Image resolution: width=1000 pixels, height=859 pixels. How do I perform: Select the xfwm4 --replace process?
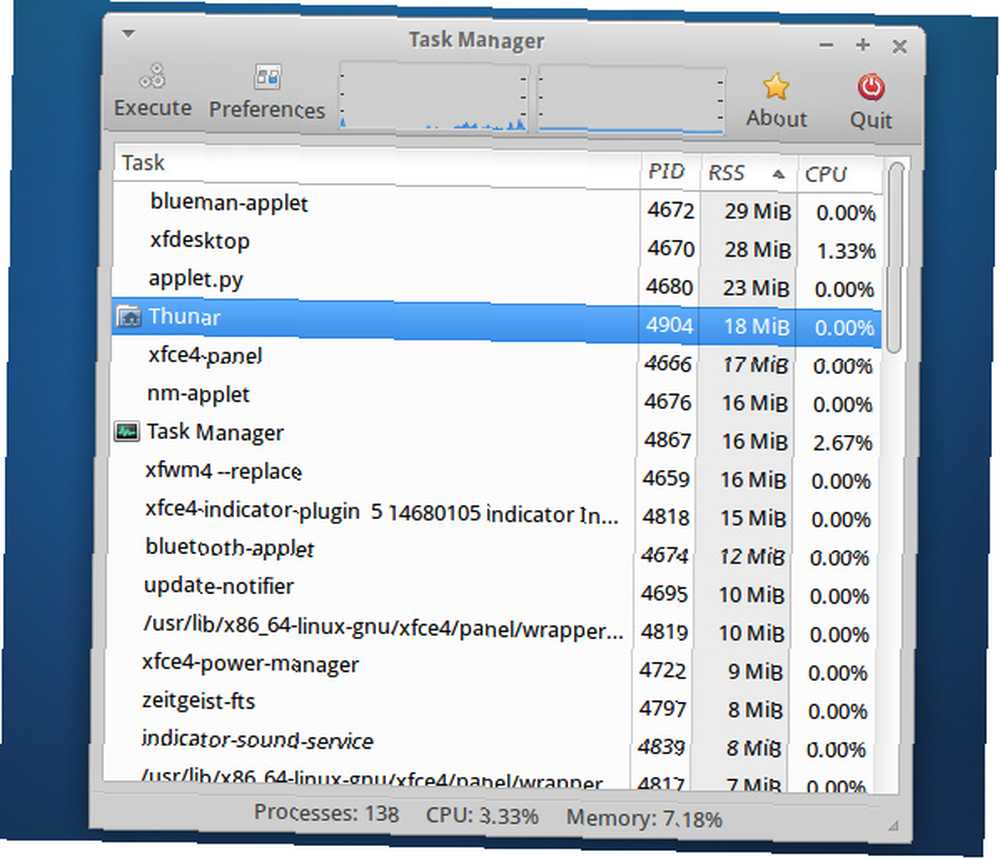tap(223, 471)
